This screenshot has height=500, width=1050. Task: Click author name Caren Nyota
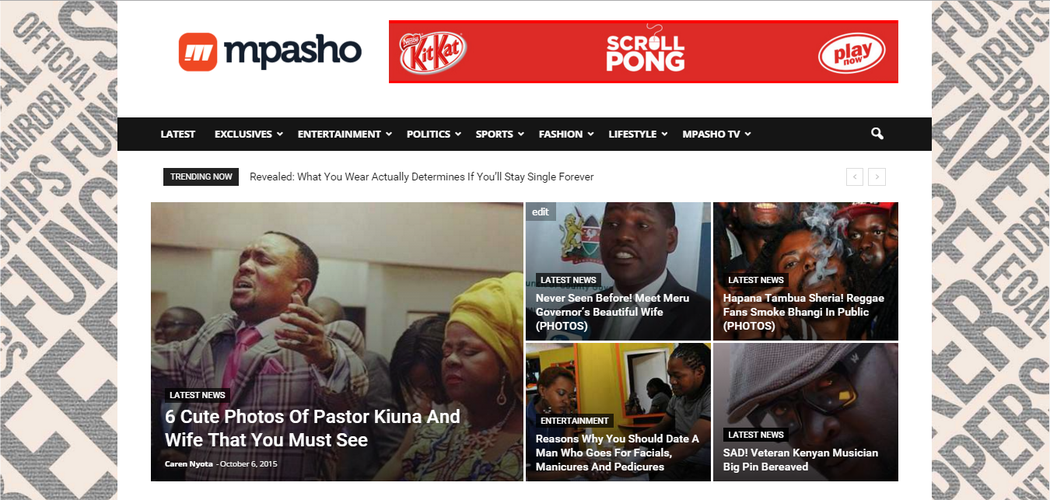[x=189, y=463]
